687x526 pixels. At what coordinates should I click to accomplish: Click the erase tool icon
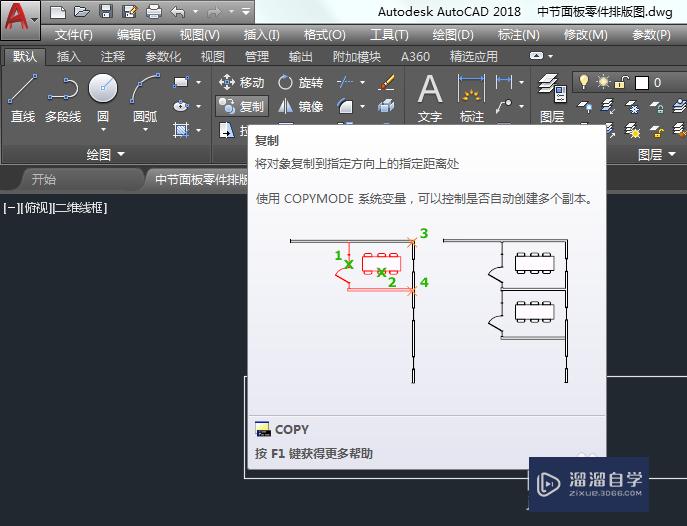386,82
